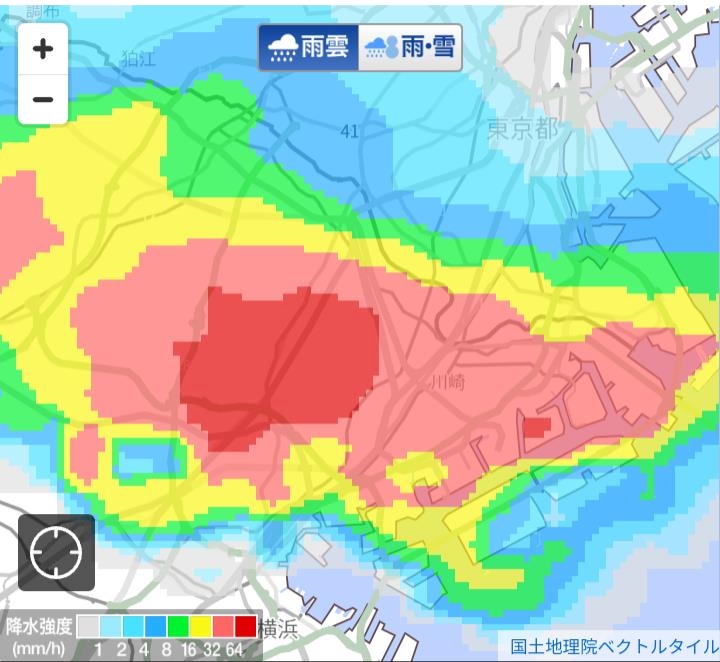Switch to the 雨雲 rain cloud layer

308,47
